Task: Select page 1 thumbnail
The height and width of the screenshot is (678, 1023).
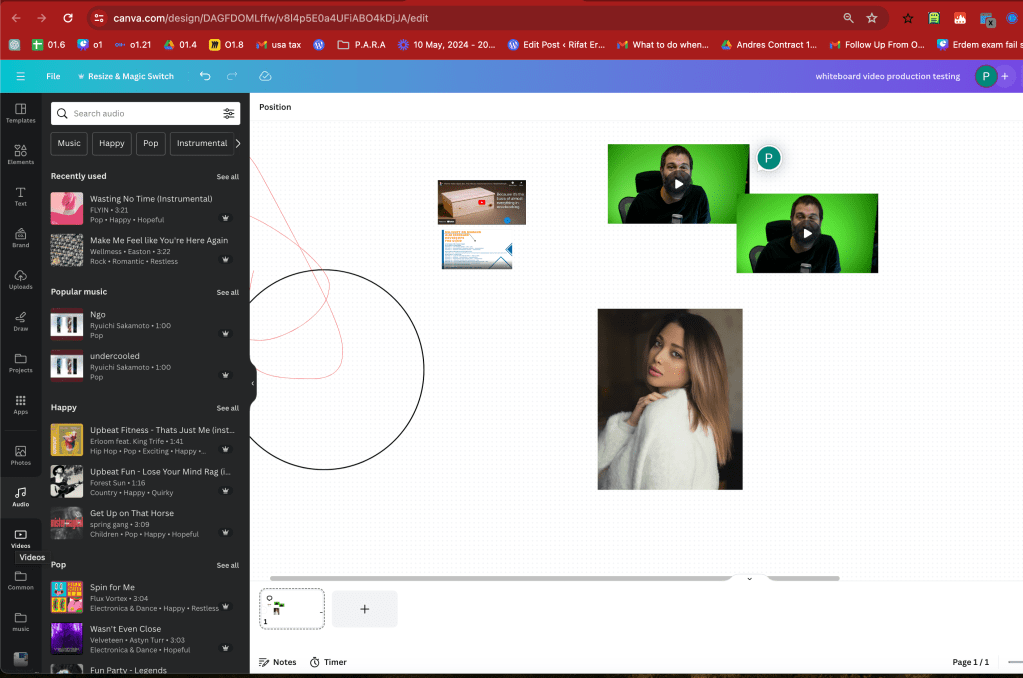Action: coord(292,609)
